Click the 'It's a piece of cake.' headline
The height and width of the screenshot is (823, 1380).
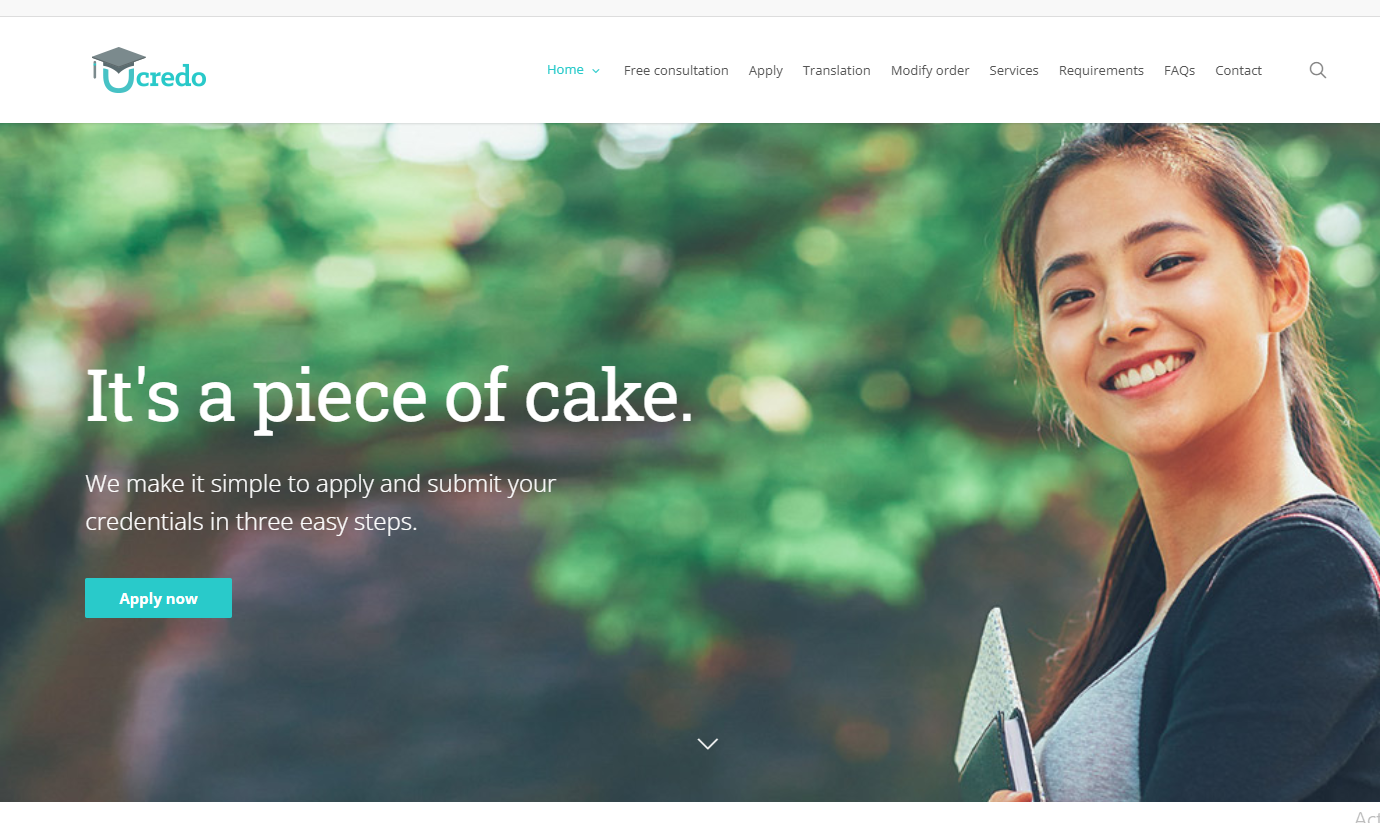pos(390,397)
